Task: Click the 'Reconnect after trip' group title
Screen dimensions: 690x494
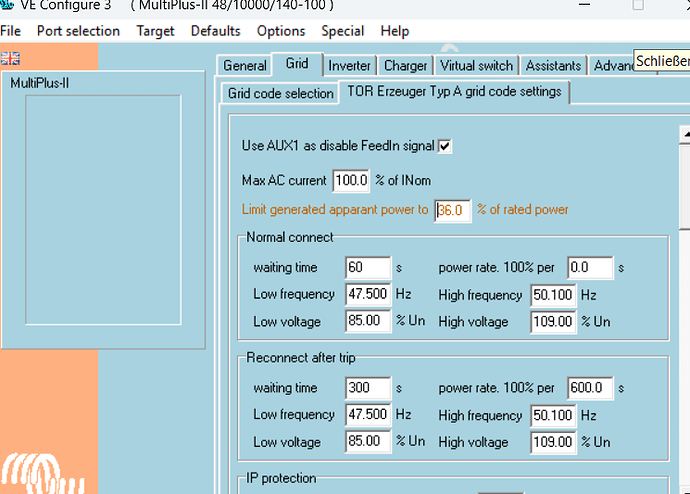Action: [x=301, y=358]
